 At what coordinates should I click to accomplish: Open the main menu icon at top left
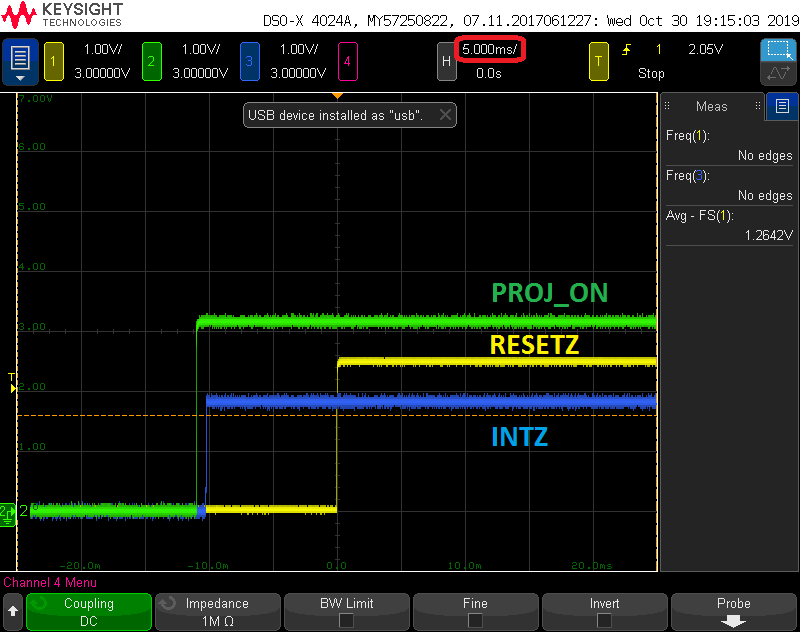pos(20,61)
